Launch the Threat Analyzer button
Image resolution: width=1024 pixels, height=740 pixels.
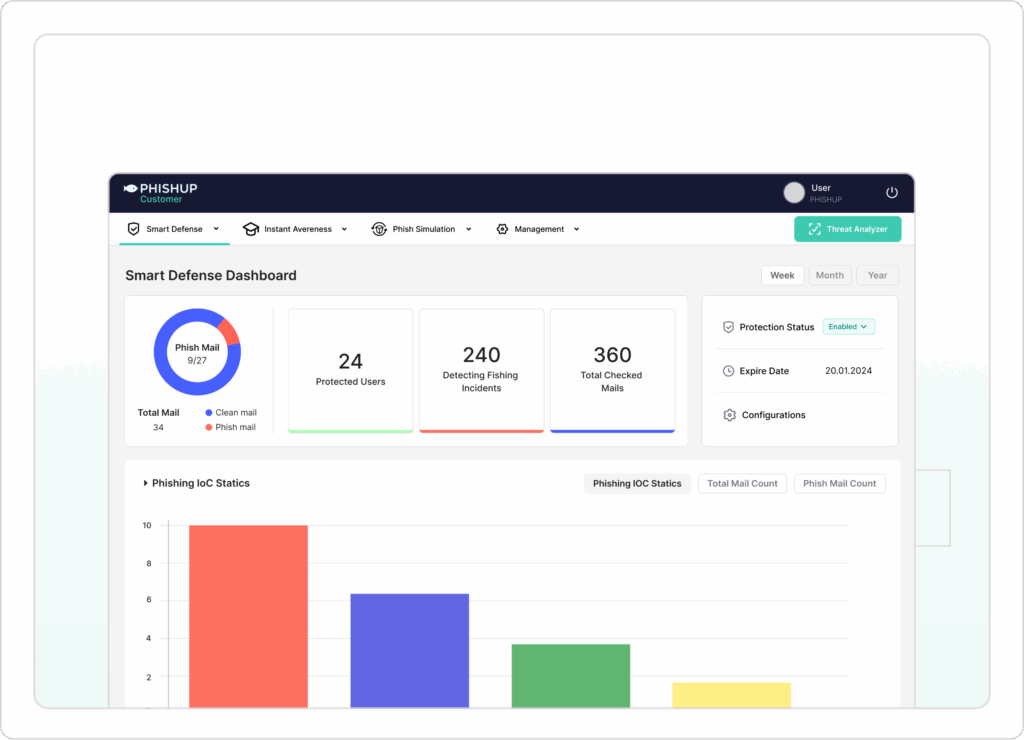coord(847,229)
